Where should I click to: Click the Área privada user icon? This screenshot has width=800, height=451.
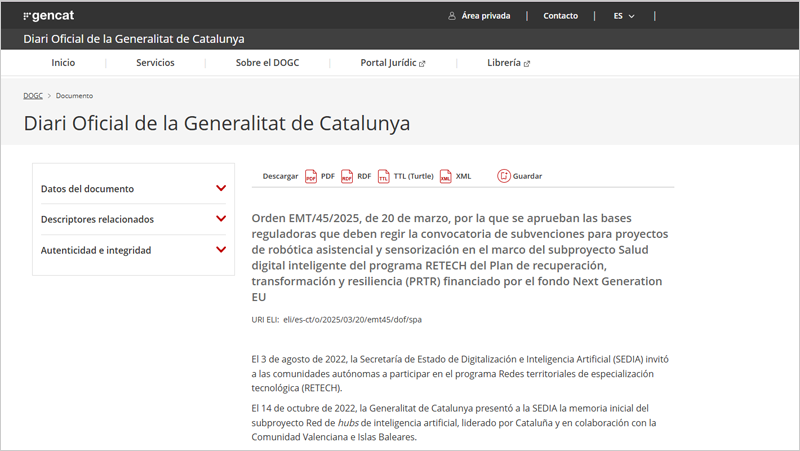pos(453,16)
